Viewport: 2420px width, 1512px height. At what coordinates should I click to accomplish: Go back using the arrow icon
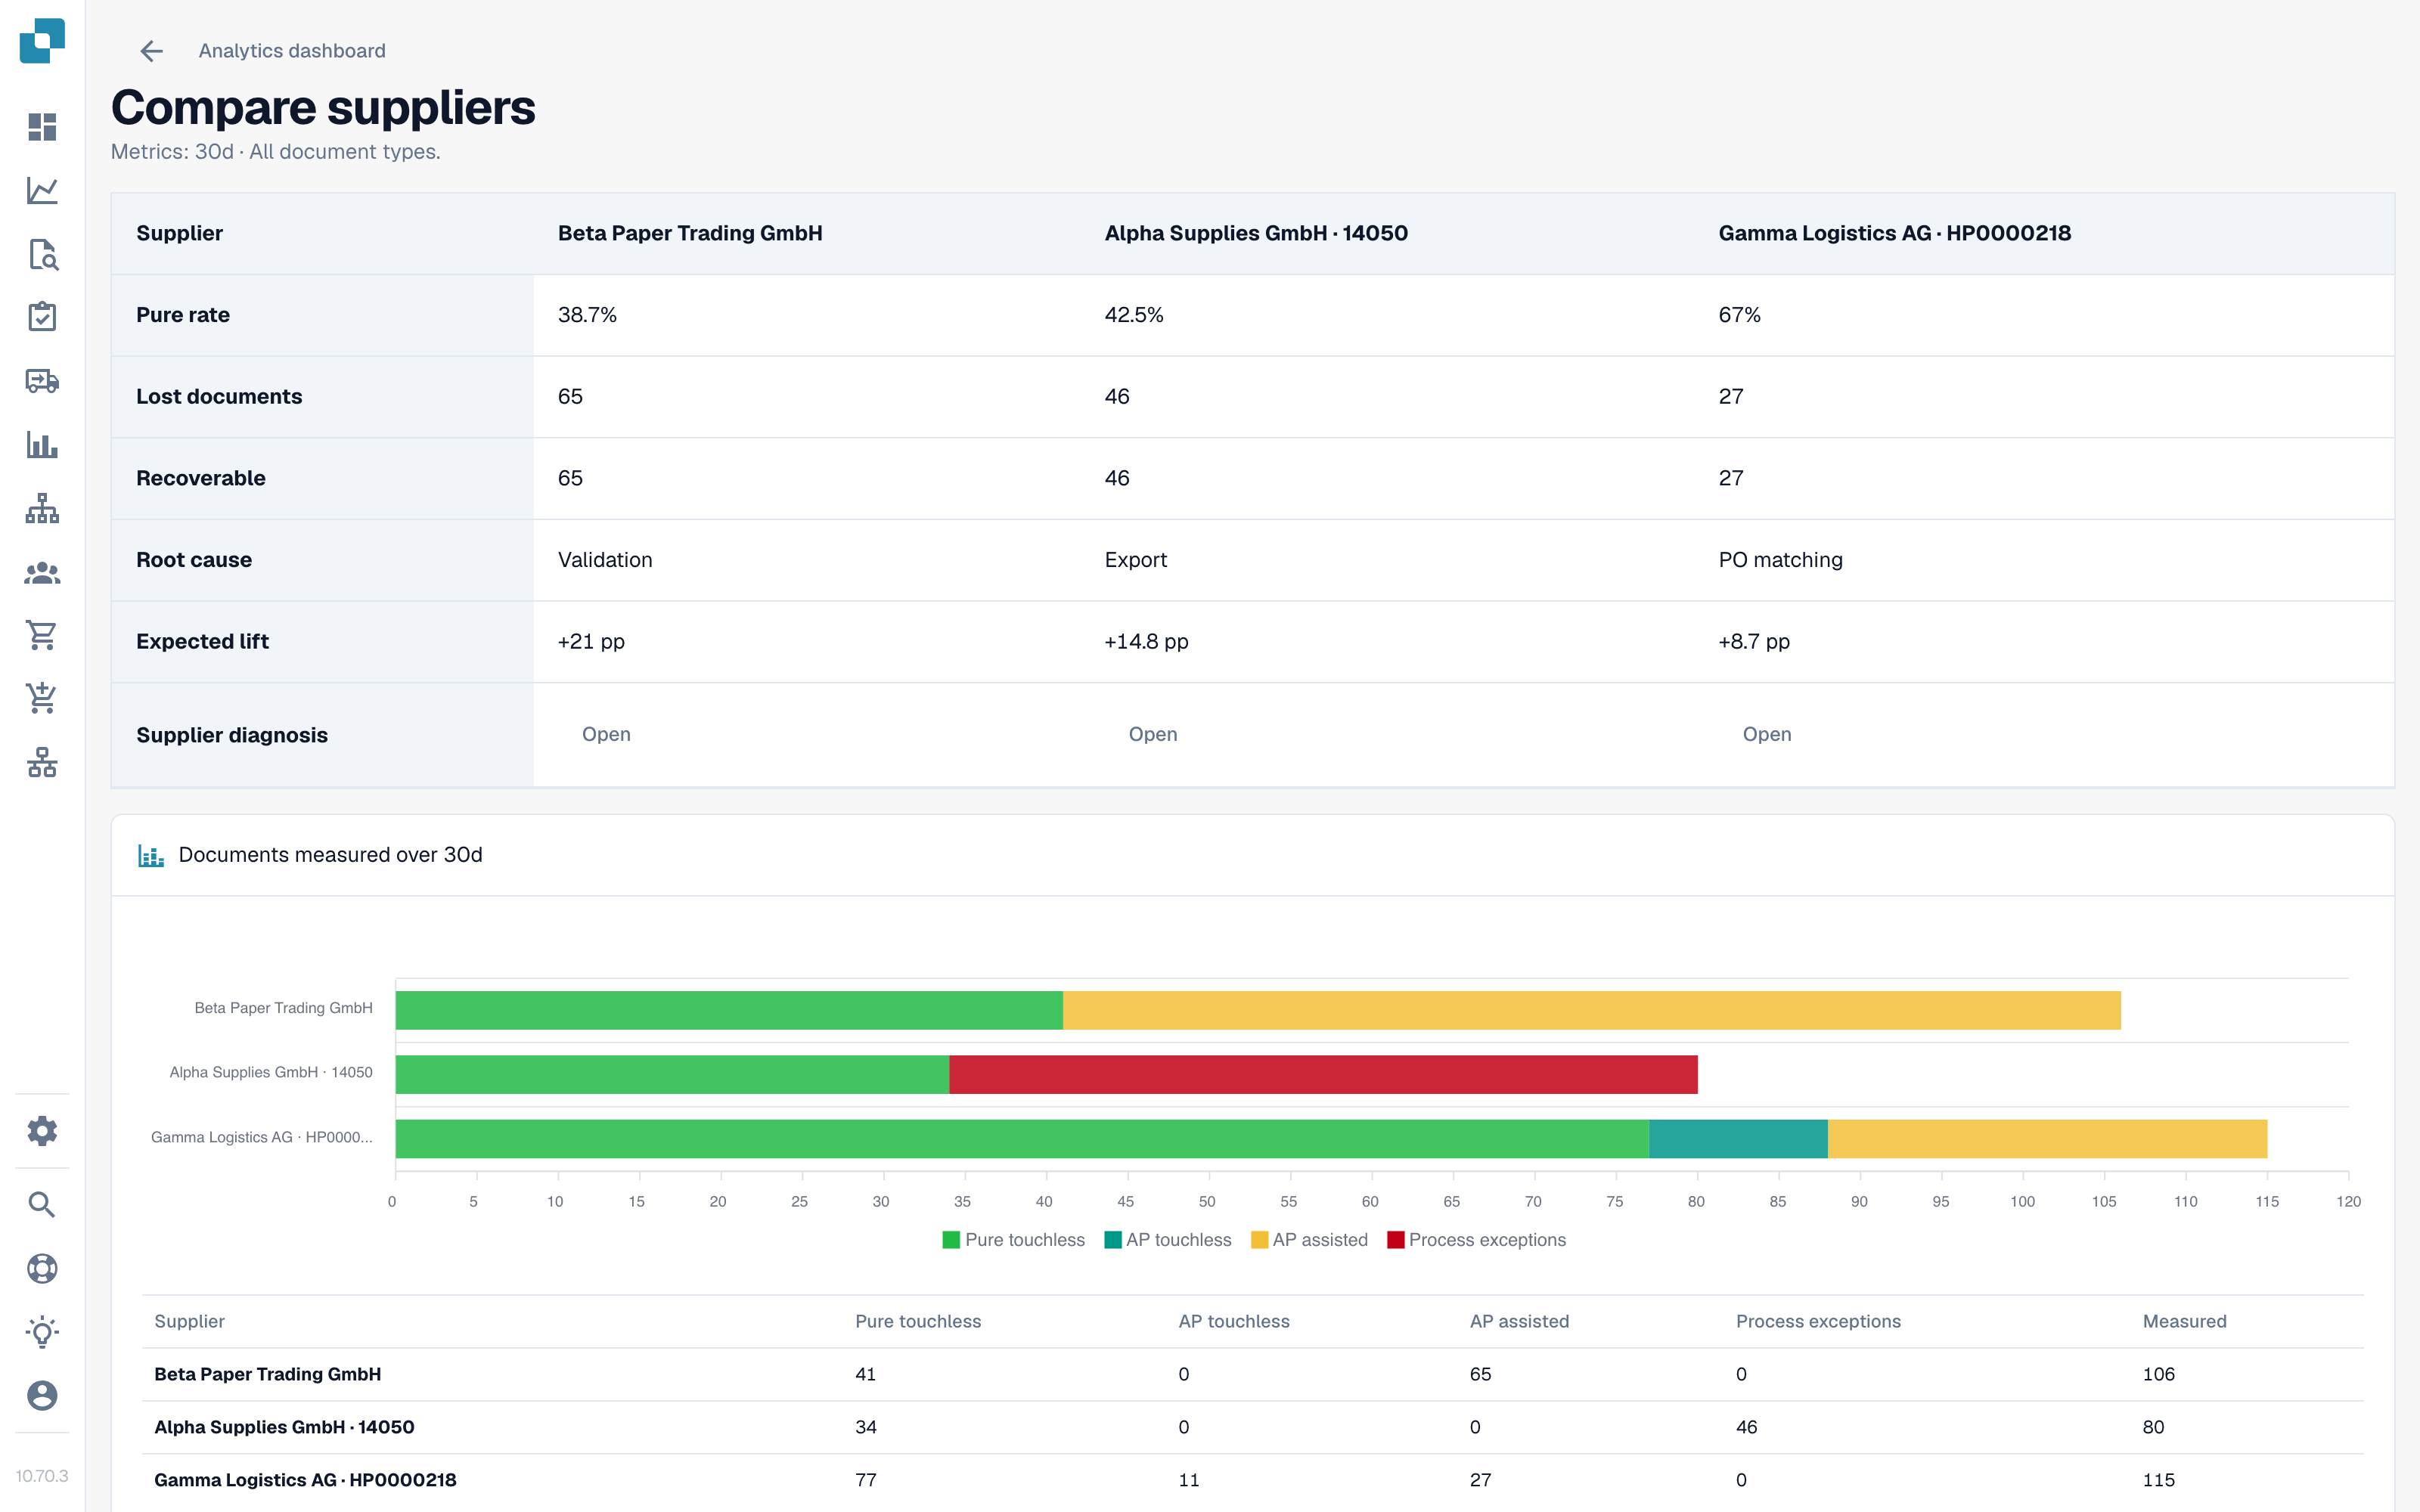click(x=151, y=51)
